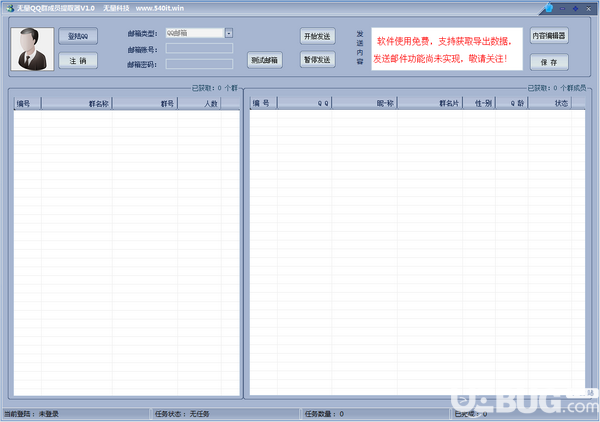Viewport: 600px width, 422px height.
Task: Sort member list by Q Q column
Action: [305, 103]
